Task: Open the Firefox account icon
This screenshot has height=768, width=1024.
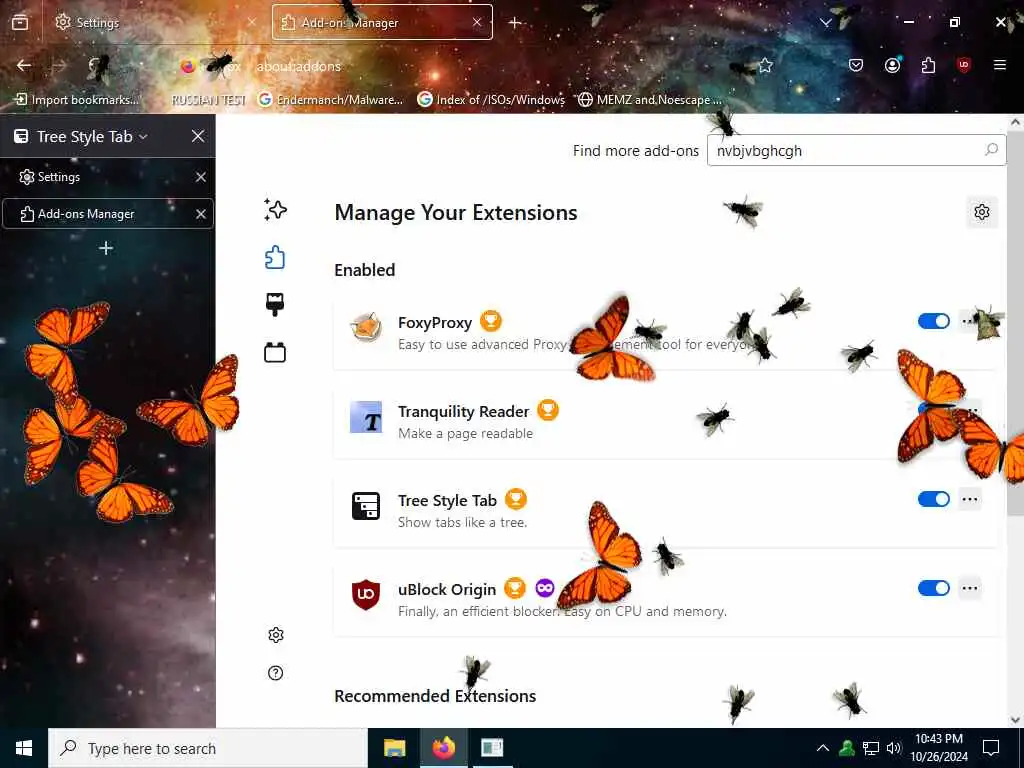Action: click(x=892, y=65)
